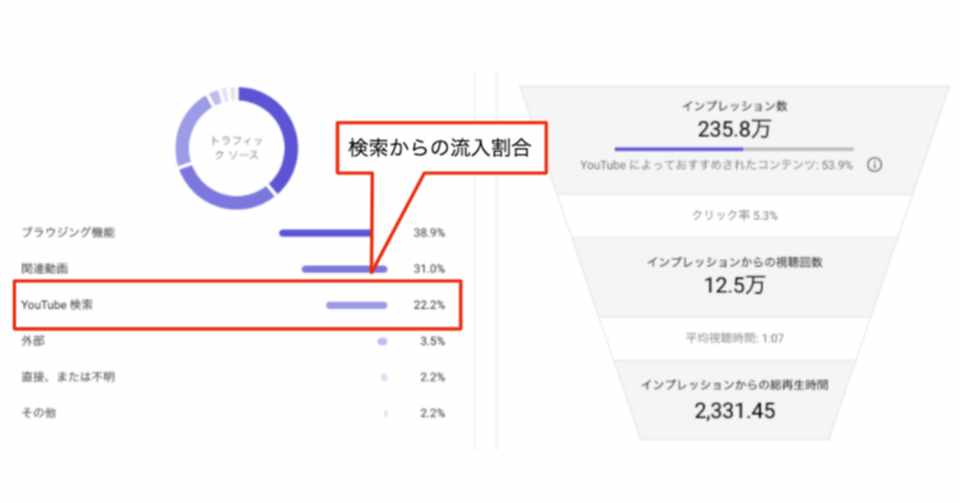The width and height of the screenshot is (960, 503).
Task: Click the 平均視聴時間 1:07 funnel row
Action: (x=734, y=338)
